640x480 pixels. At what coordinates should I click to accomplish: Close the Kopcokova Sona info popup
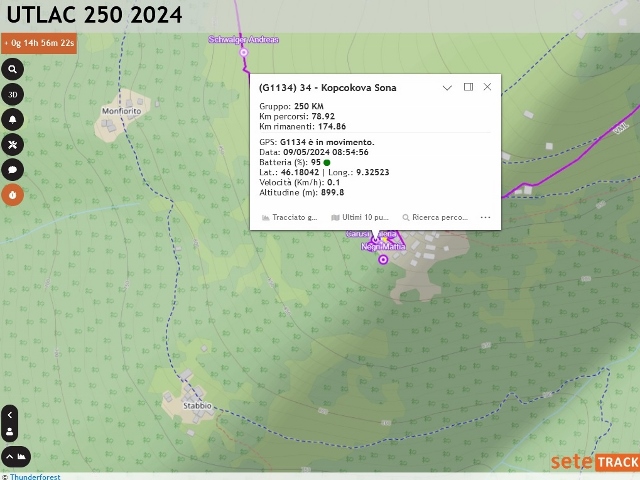487,87
